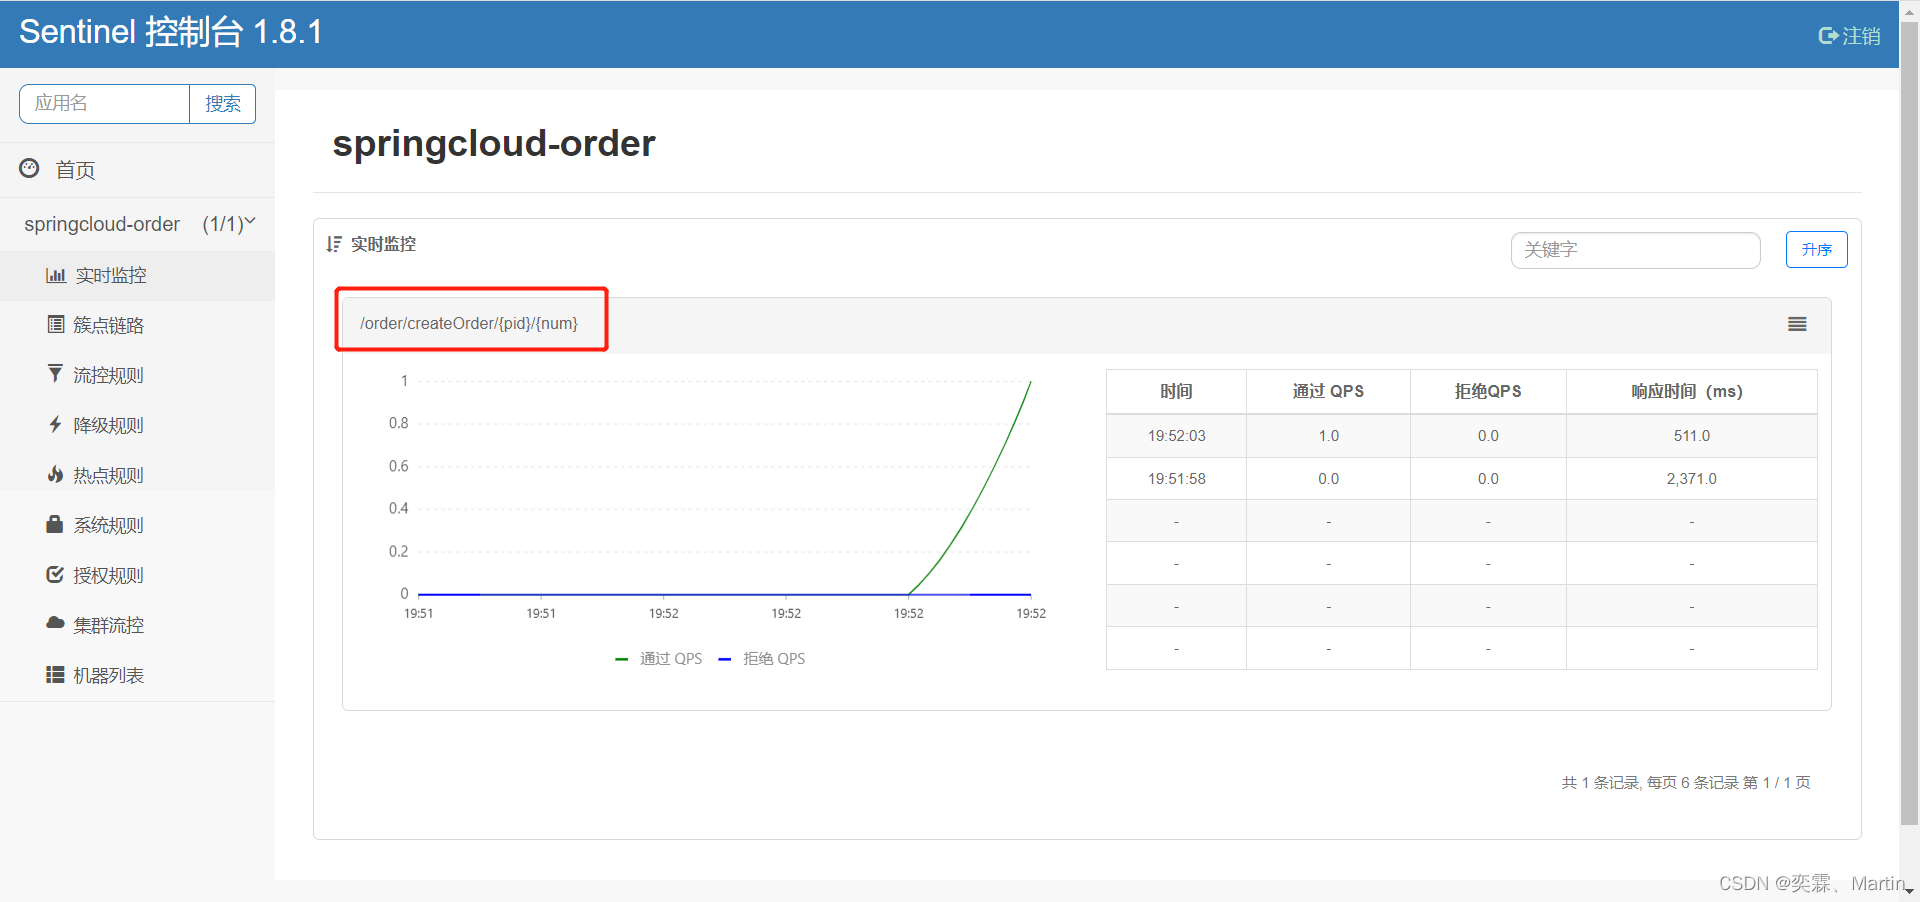Image resolution: width=1920 pixels, height=902 pixels.
Task: Click the funnel icon for 流控规则
Action: (x=56, y=374)
